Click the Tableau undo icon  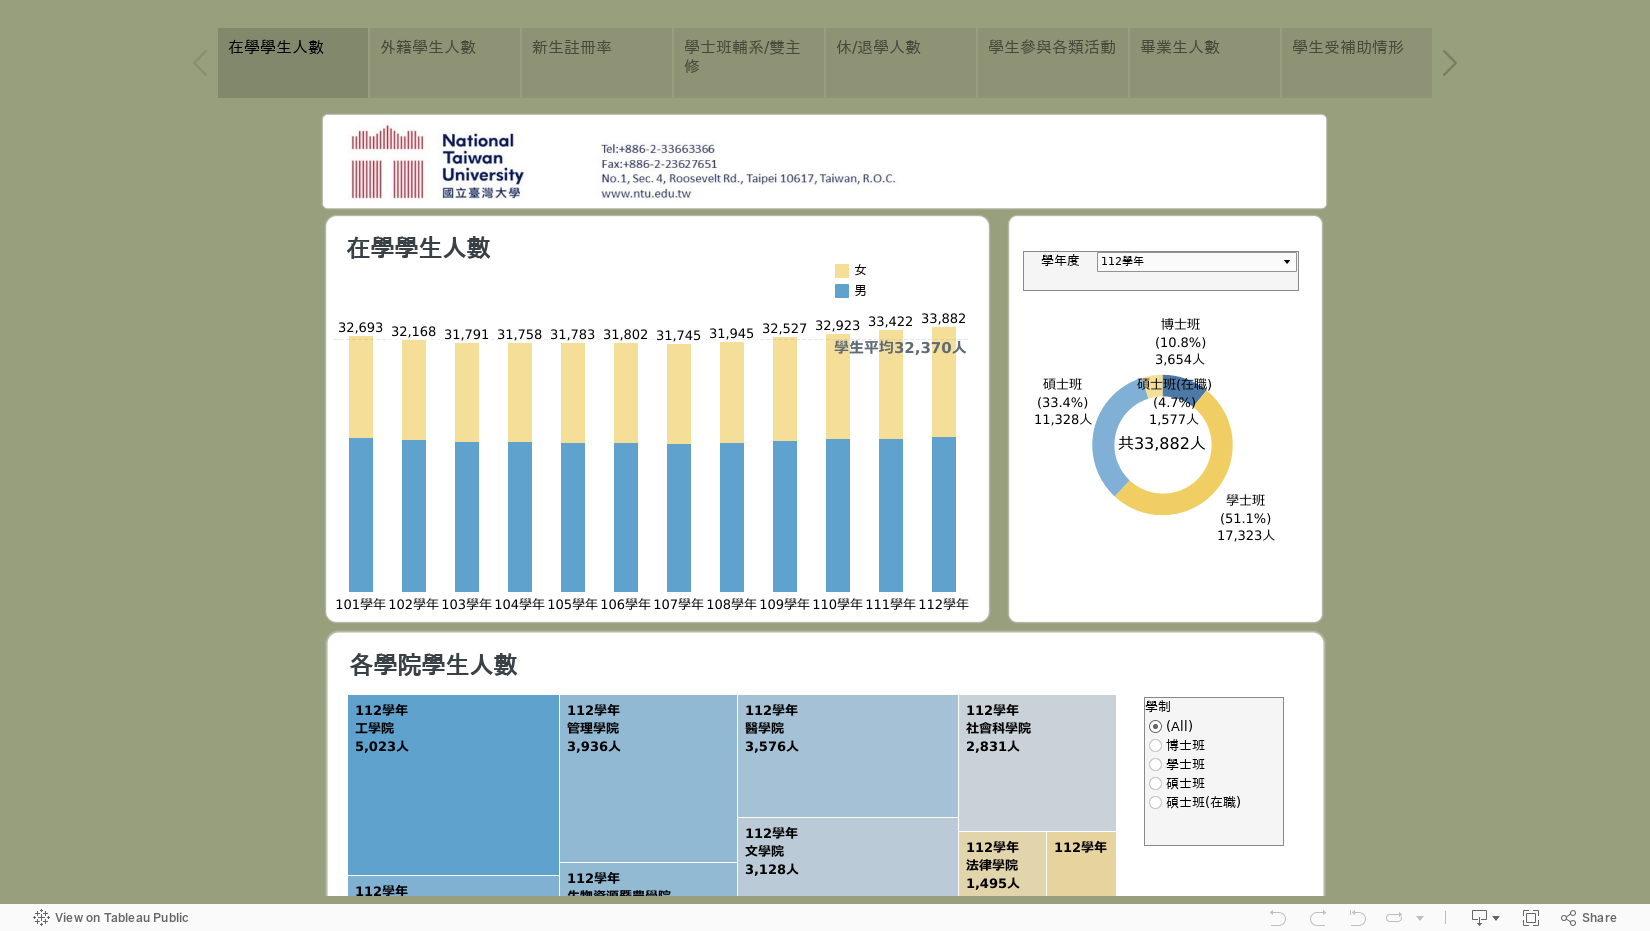[1278, 918]
